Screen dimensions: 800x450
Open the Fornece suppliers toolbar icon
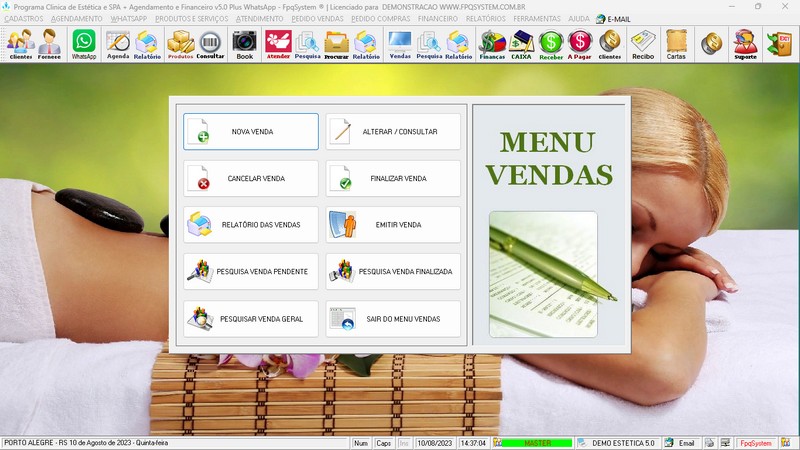(x=49, y=44)
